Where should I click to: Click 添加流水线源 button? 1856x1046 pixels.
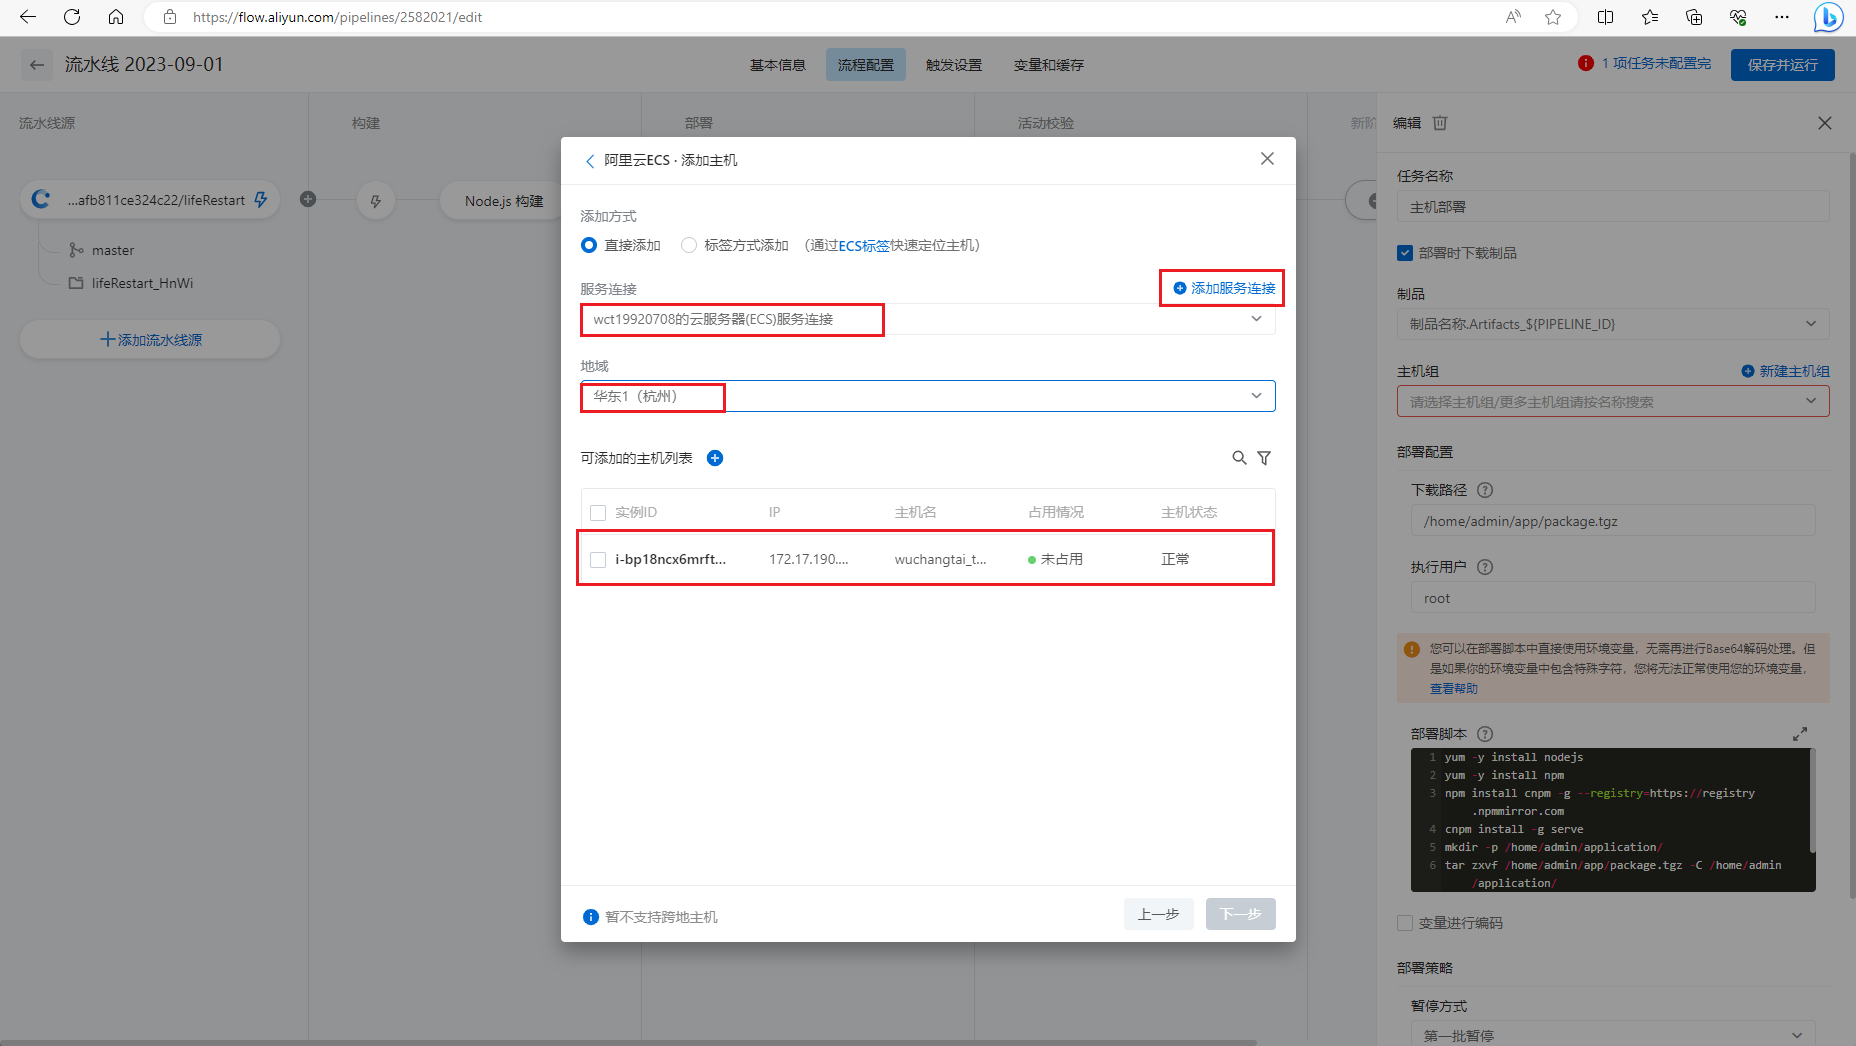tap(150, 340)
